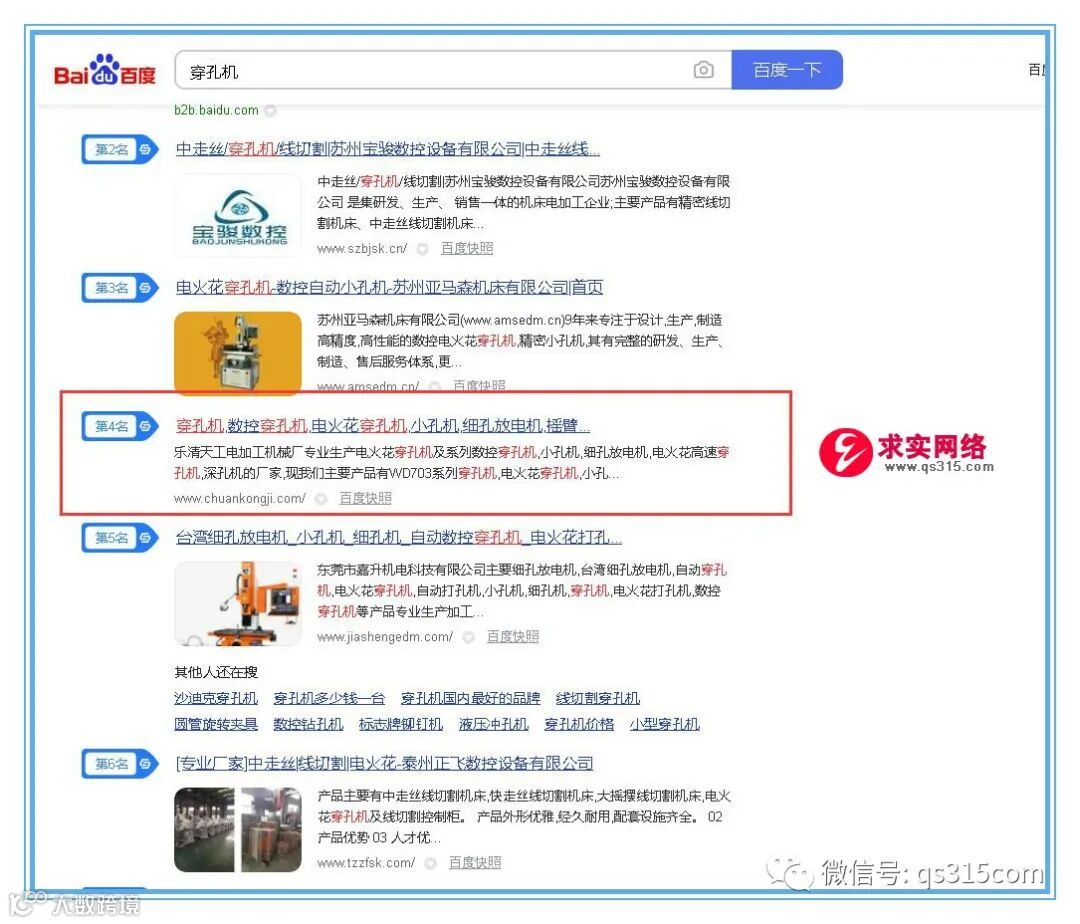
Task: Click the round icon beside www.szbjsk.cn
Action: coord(423,249)
